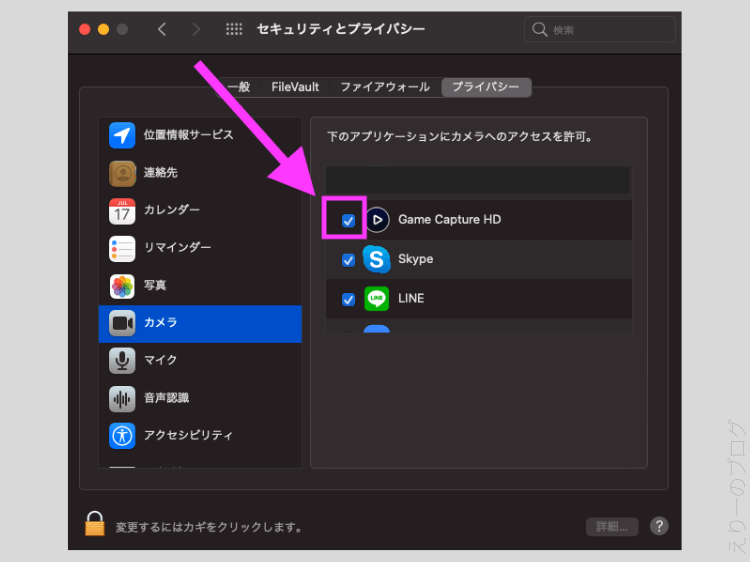Click the Skype app name
Image resolution: width=750 pixels, height=562 pixels.
[x=416, y=259]
